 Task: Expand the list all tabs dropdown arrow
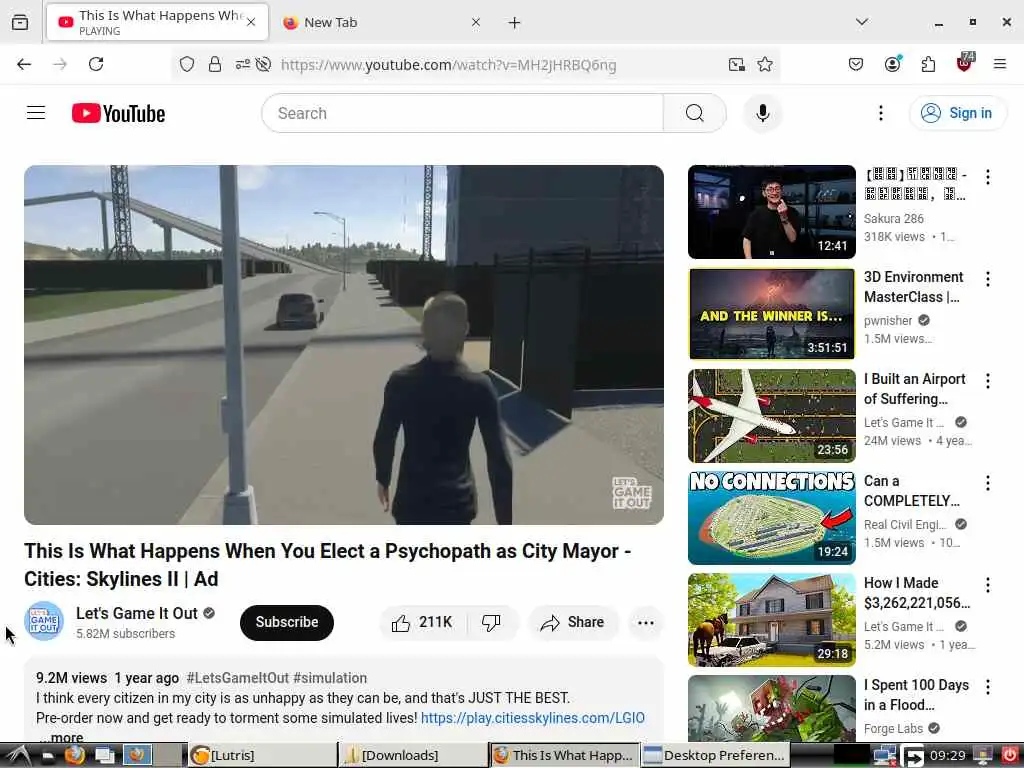pos(861,22)
